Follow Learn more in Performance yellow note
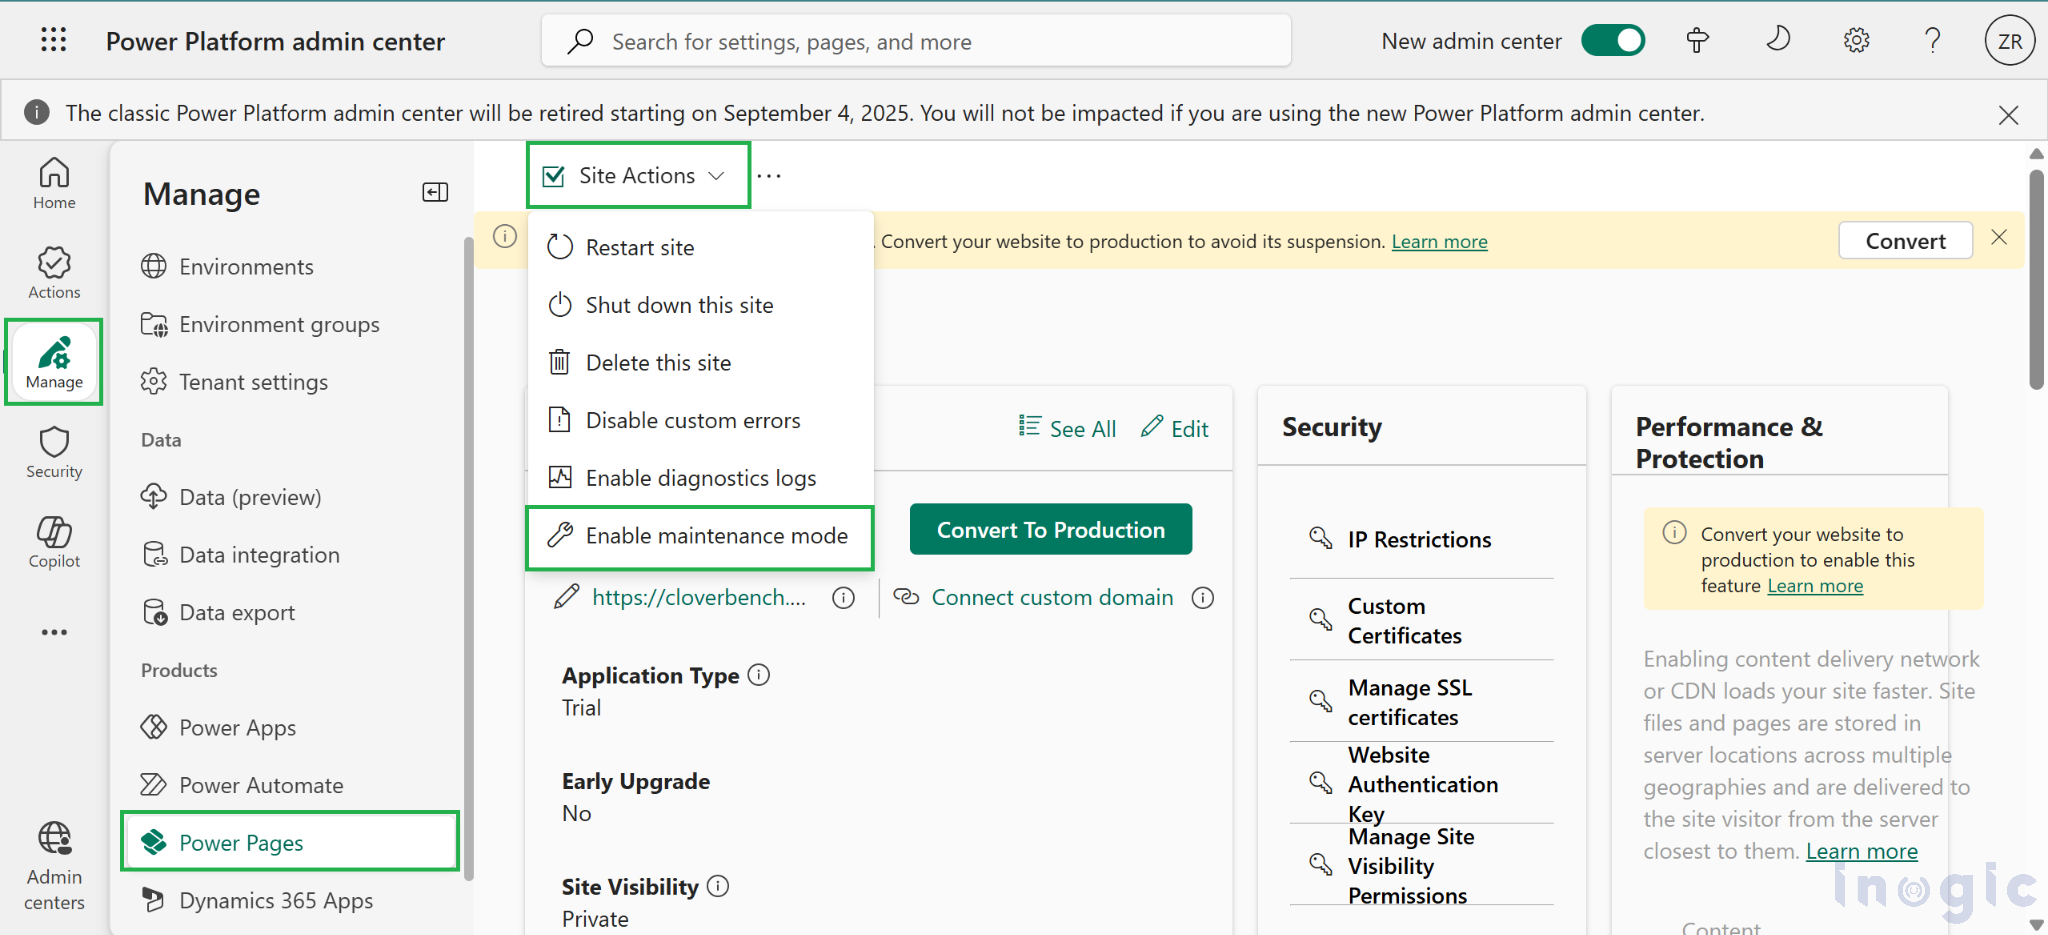Image resolution: width=2048 pixels, height=935 pixels. 1815,586
